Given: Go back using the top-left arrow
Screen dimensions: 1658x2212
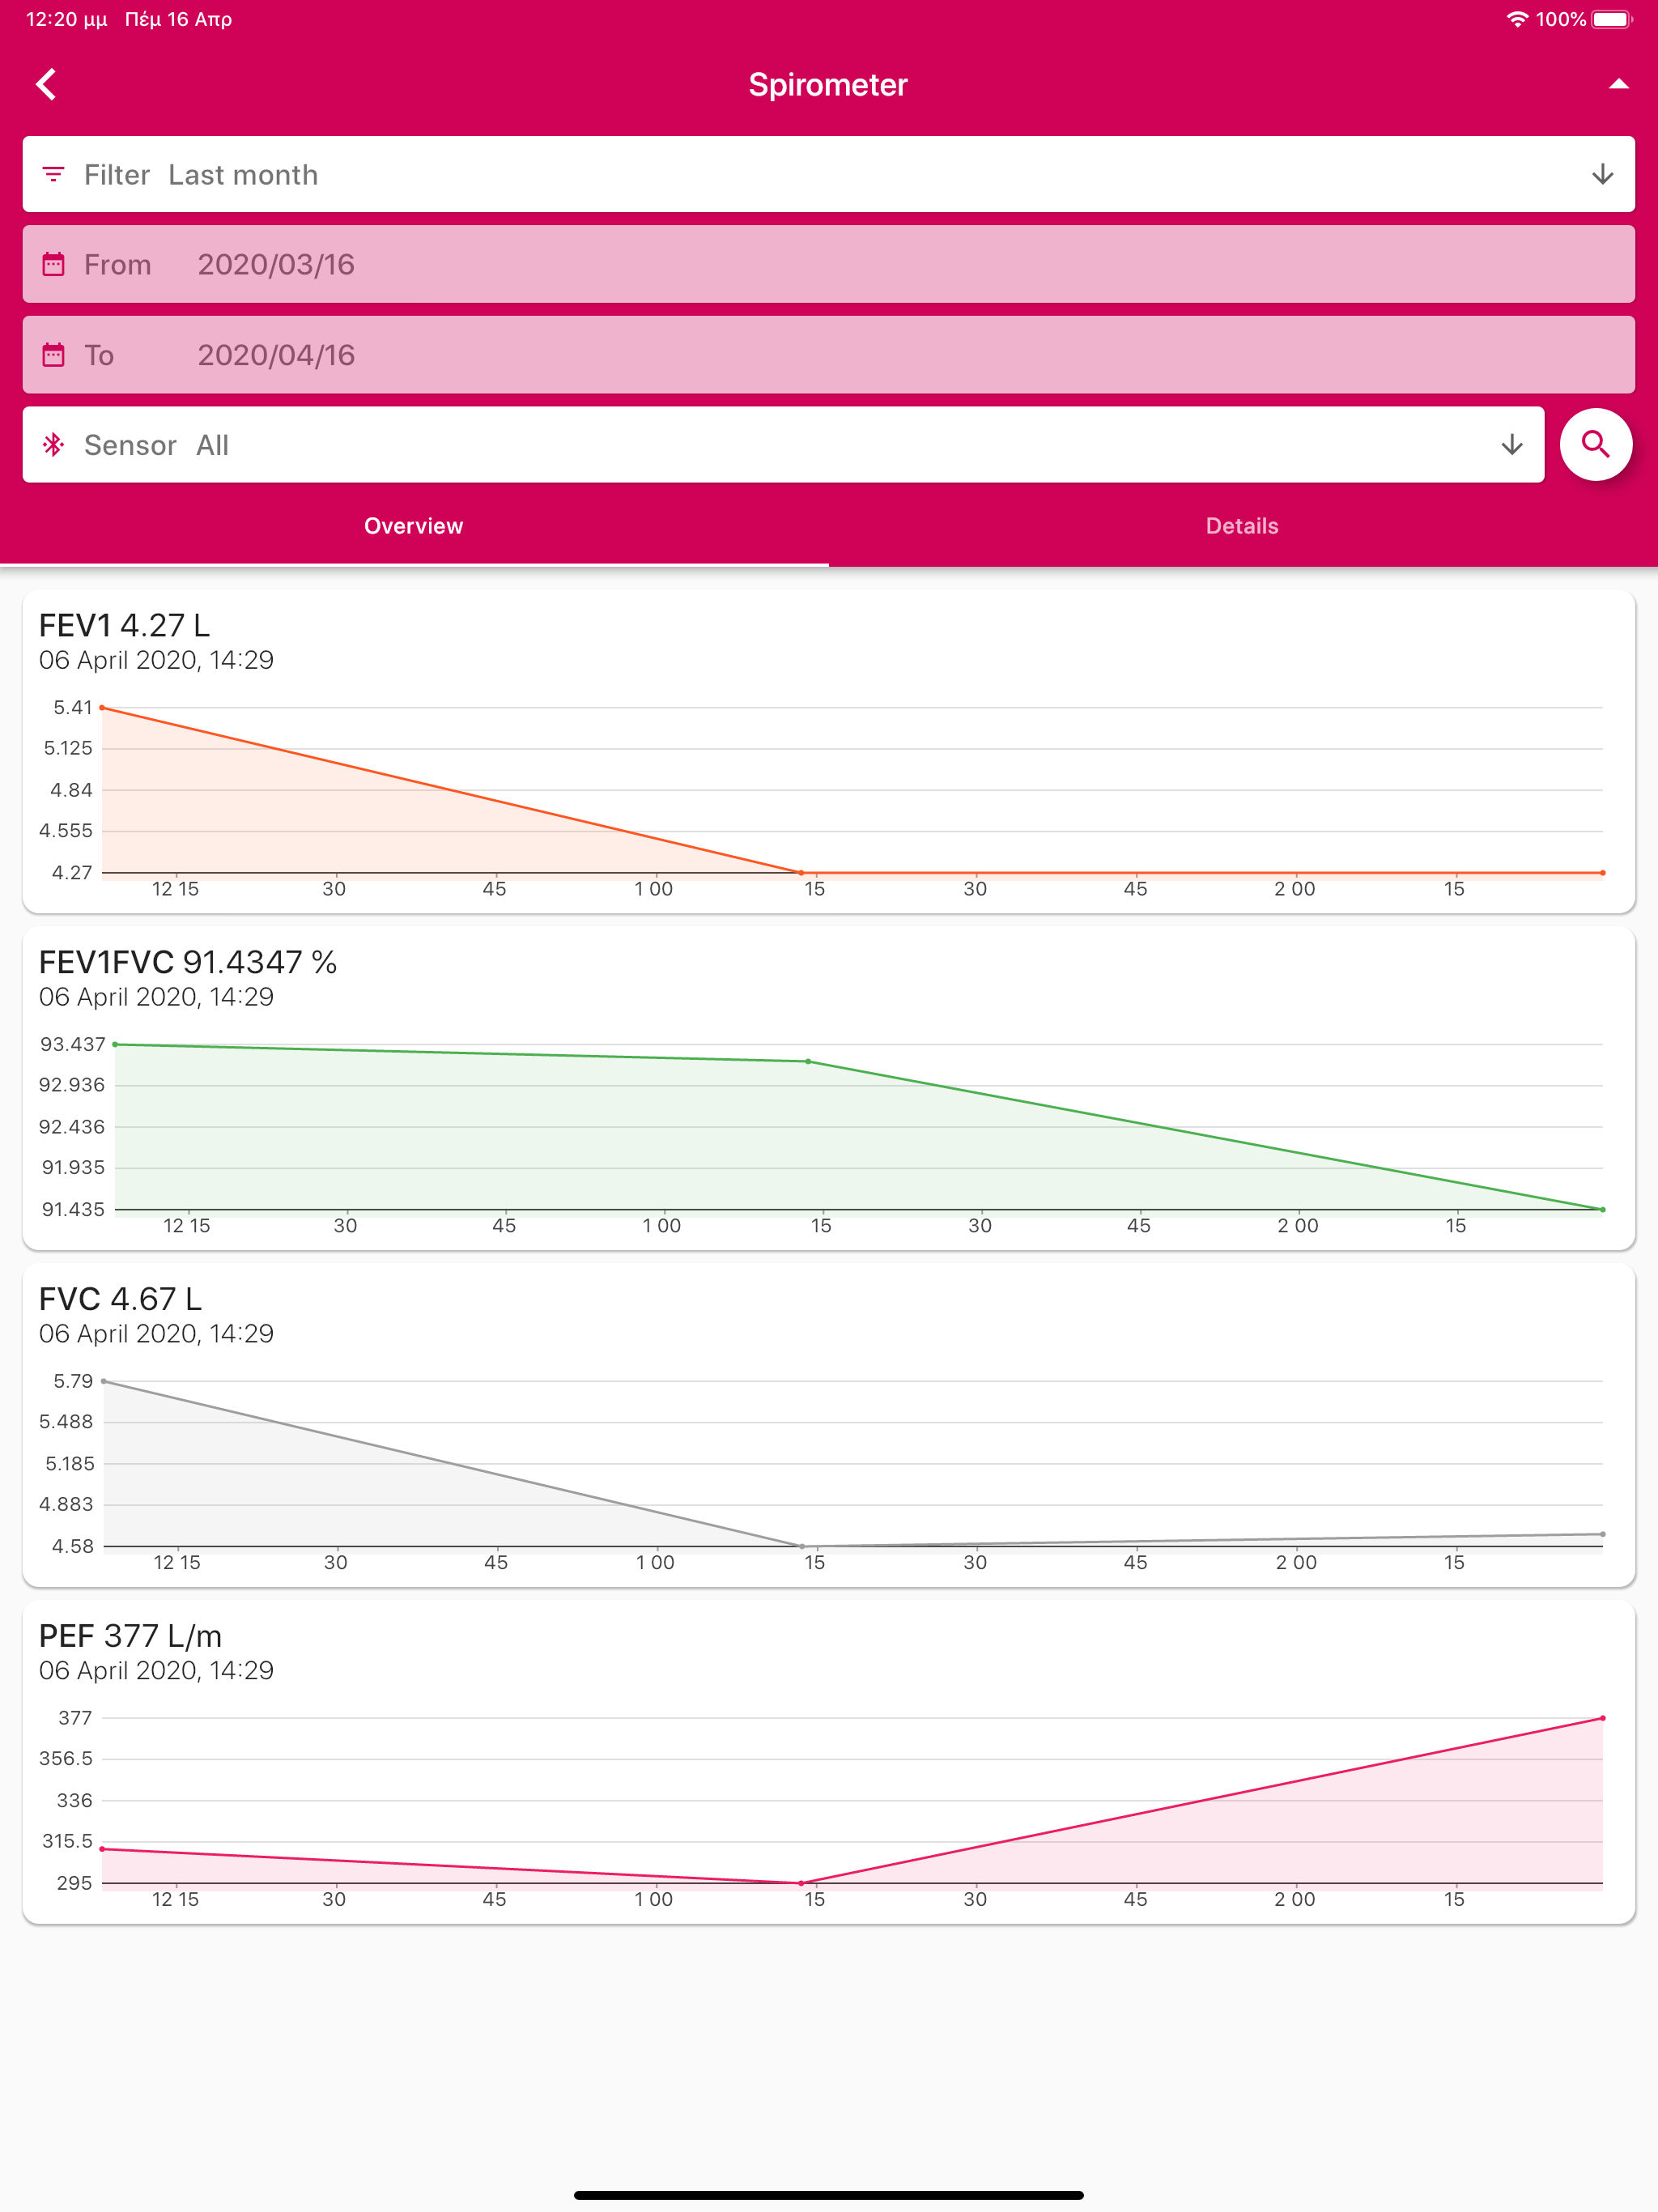Looking at the screenshot, I should click(46, 85).
